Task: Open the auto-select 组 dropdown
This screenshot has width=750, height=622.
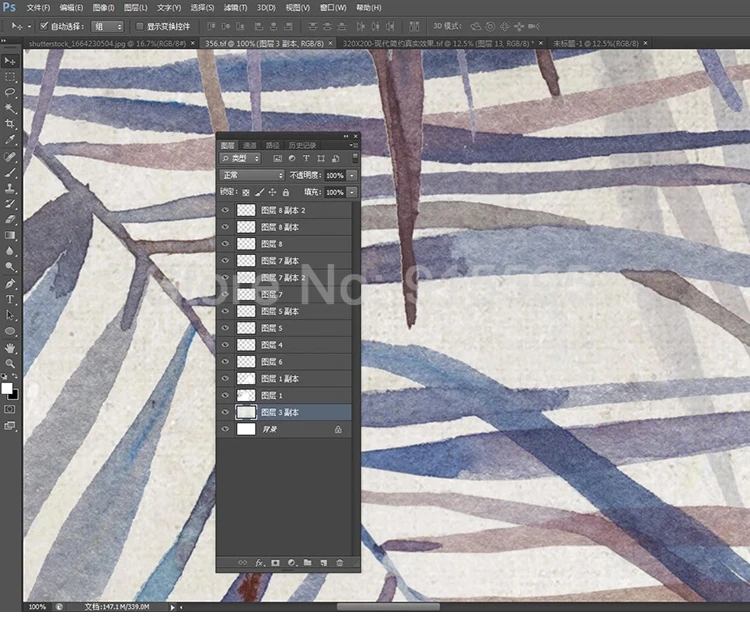Action: pyautogui.click(x=107, y=26)
